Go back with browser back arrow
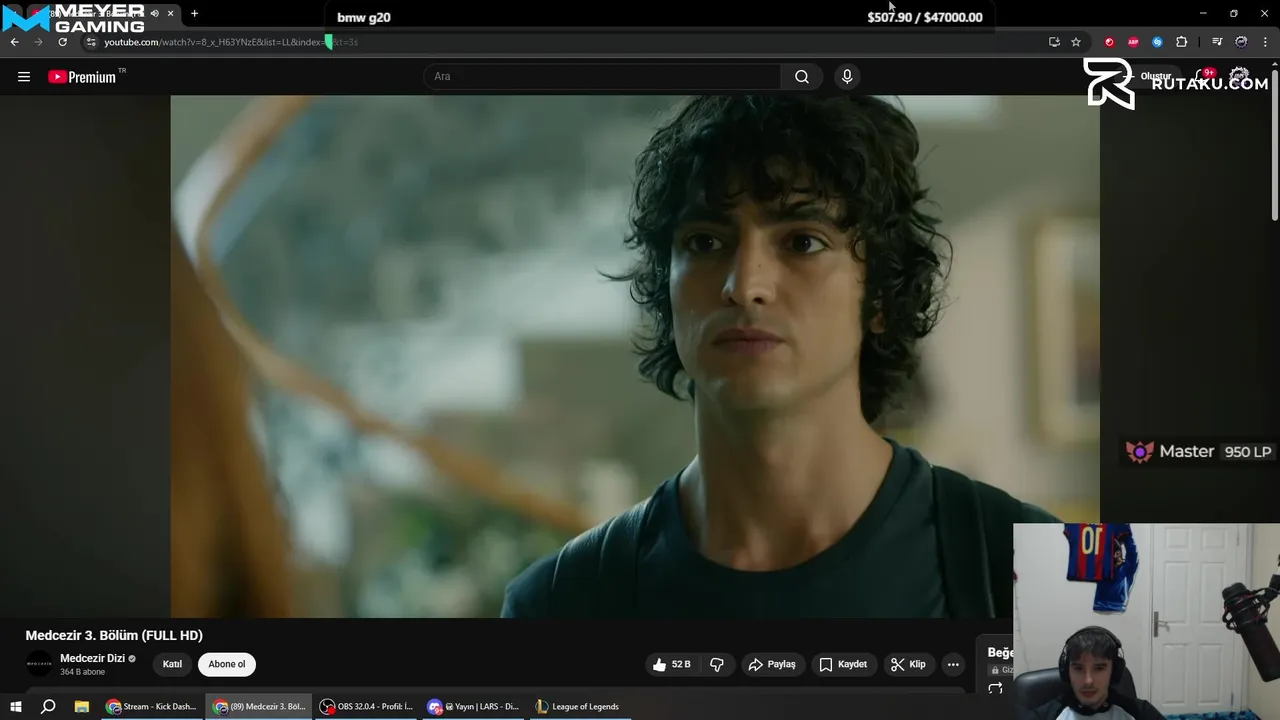 (x=14, y=42)
